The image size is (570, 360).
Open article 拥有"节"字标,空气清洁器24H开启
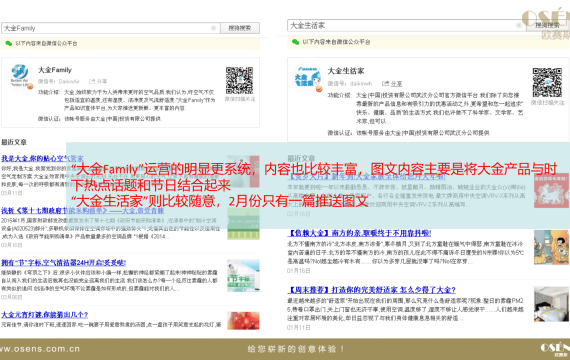pyautogui.click(x=64, y=263)
